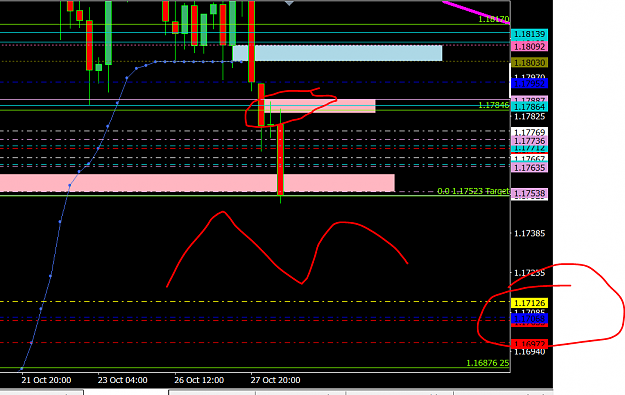Select the '0.0 1.17523 Target' label
This screenshot has height=395, width=625.
coord(473,191)
